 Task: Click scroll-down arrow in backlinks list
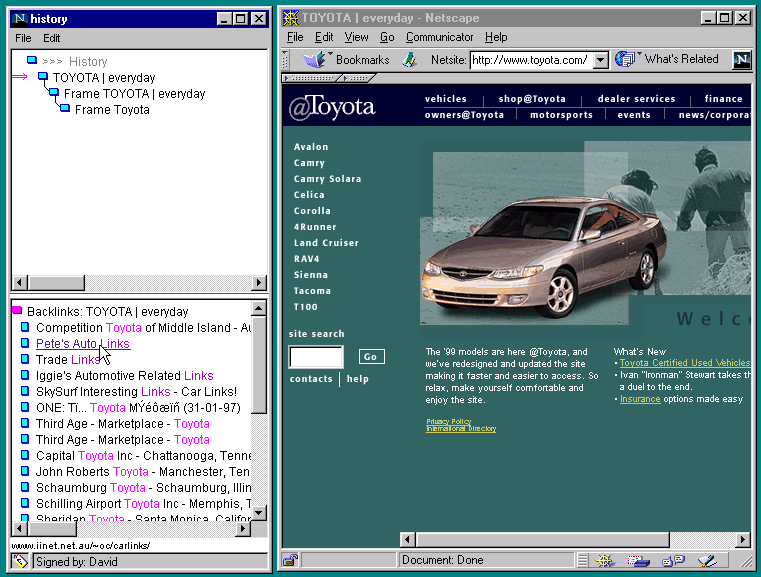click(x=259, y=512)
